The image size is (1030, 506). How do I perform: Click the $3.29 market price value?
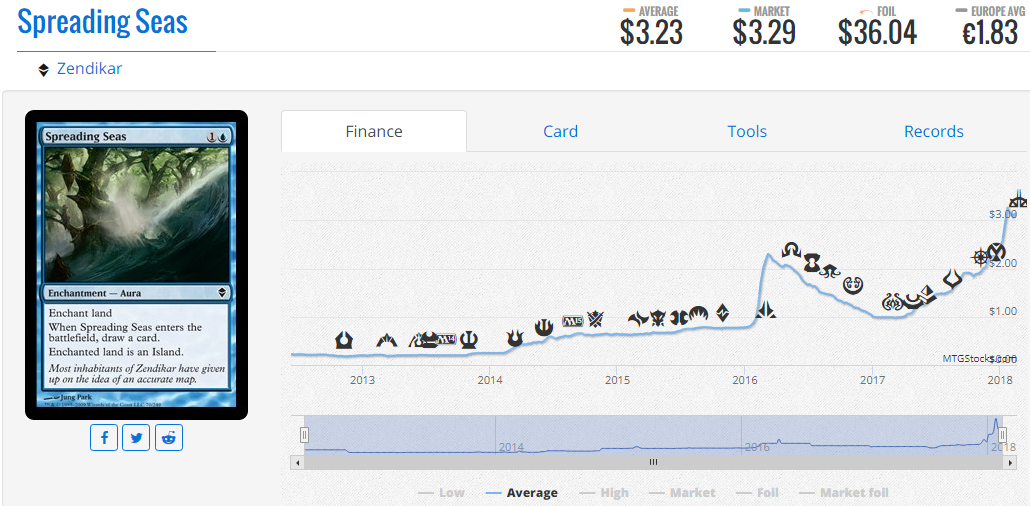(x=764, y=32)
